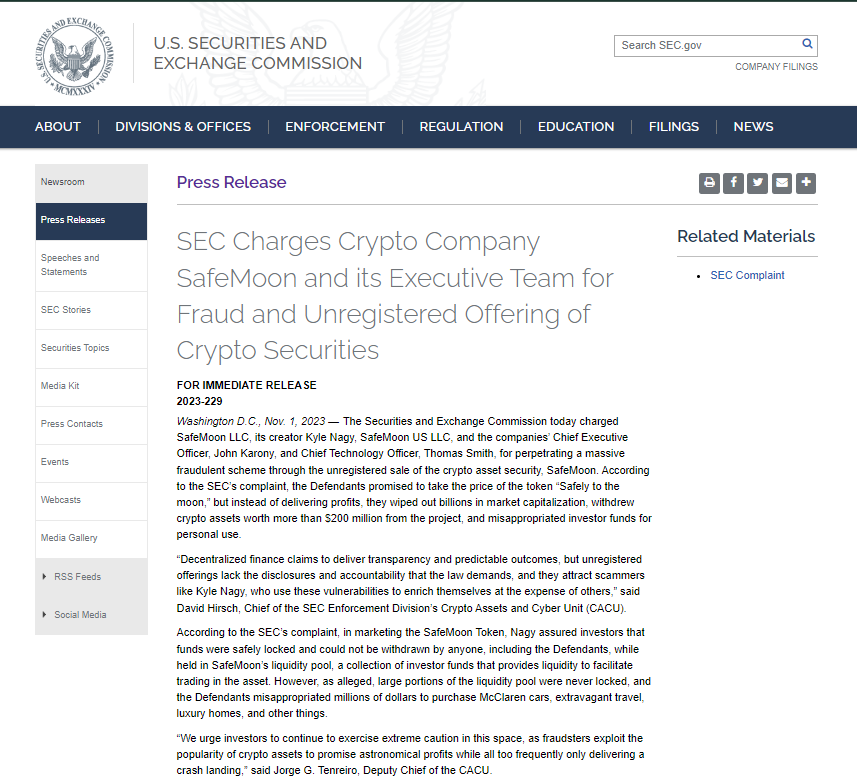This screenshot has width=857, height=780.
Task: Share the press release on Twitter
Action: click(757, 183)
